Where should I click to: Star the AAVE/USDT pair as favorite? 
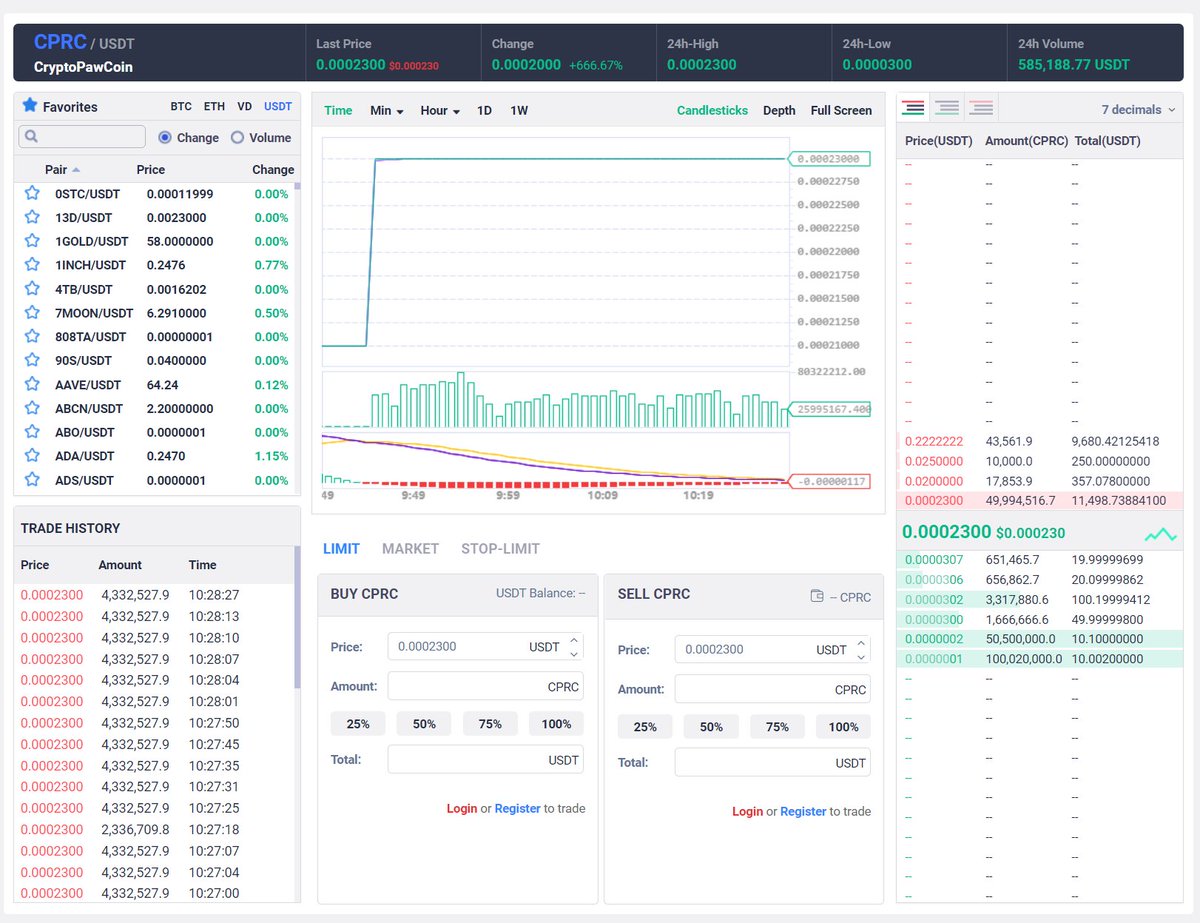pyautogui.click(x=32, y=384)
